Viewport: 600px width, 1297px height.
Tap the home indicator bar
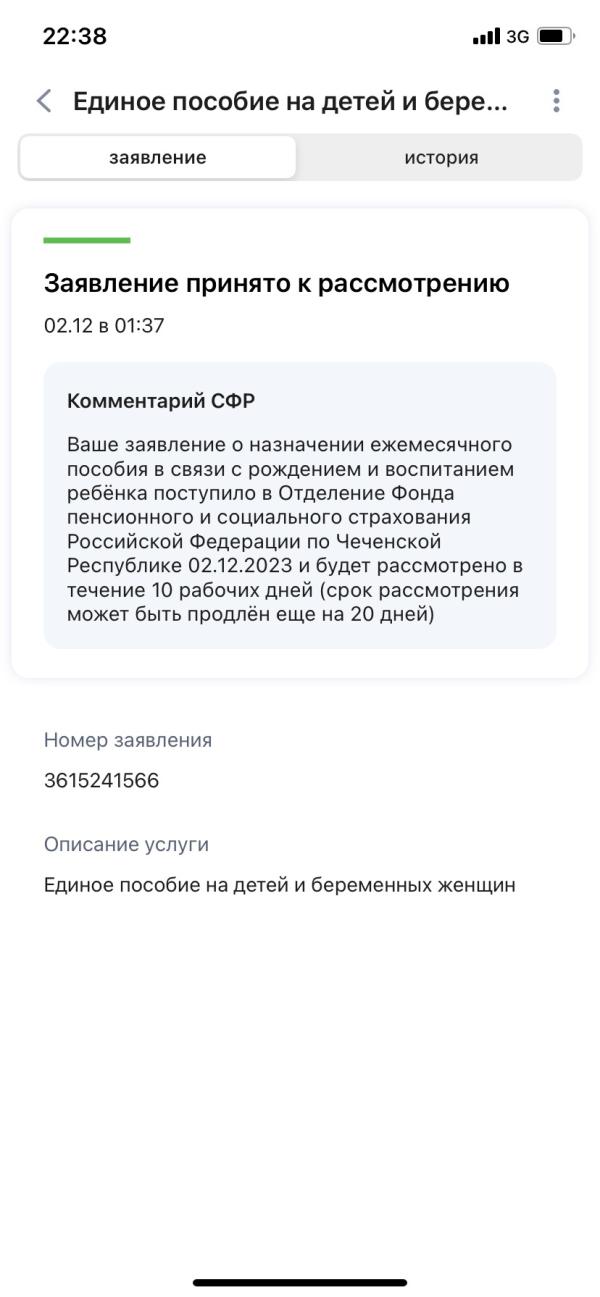300,1283
